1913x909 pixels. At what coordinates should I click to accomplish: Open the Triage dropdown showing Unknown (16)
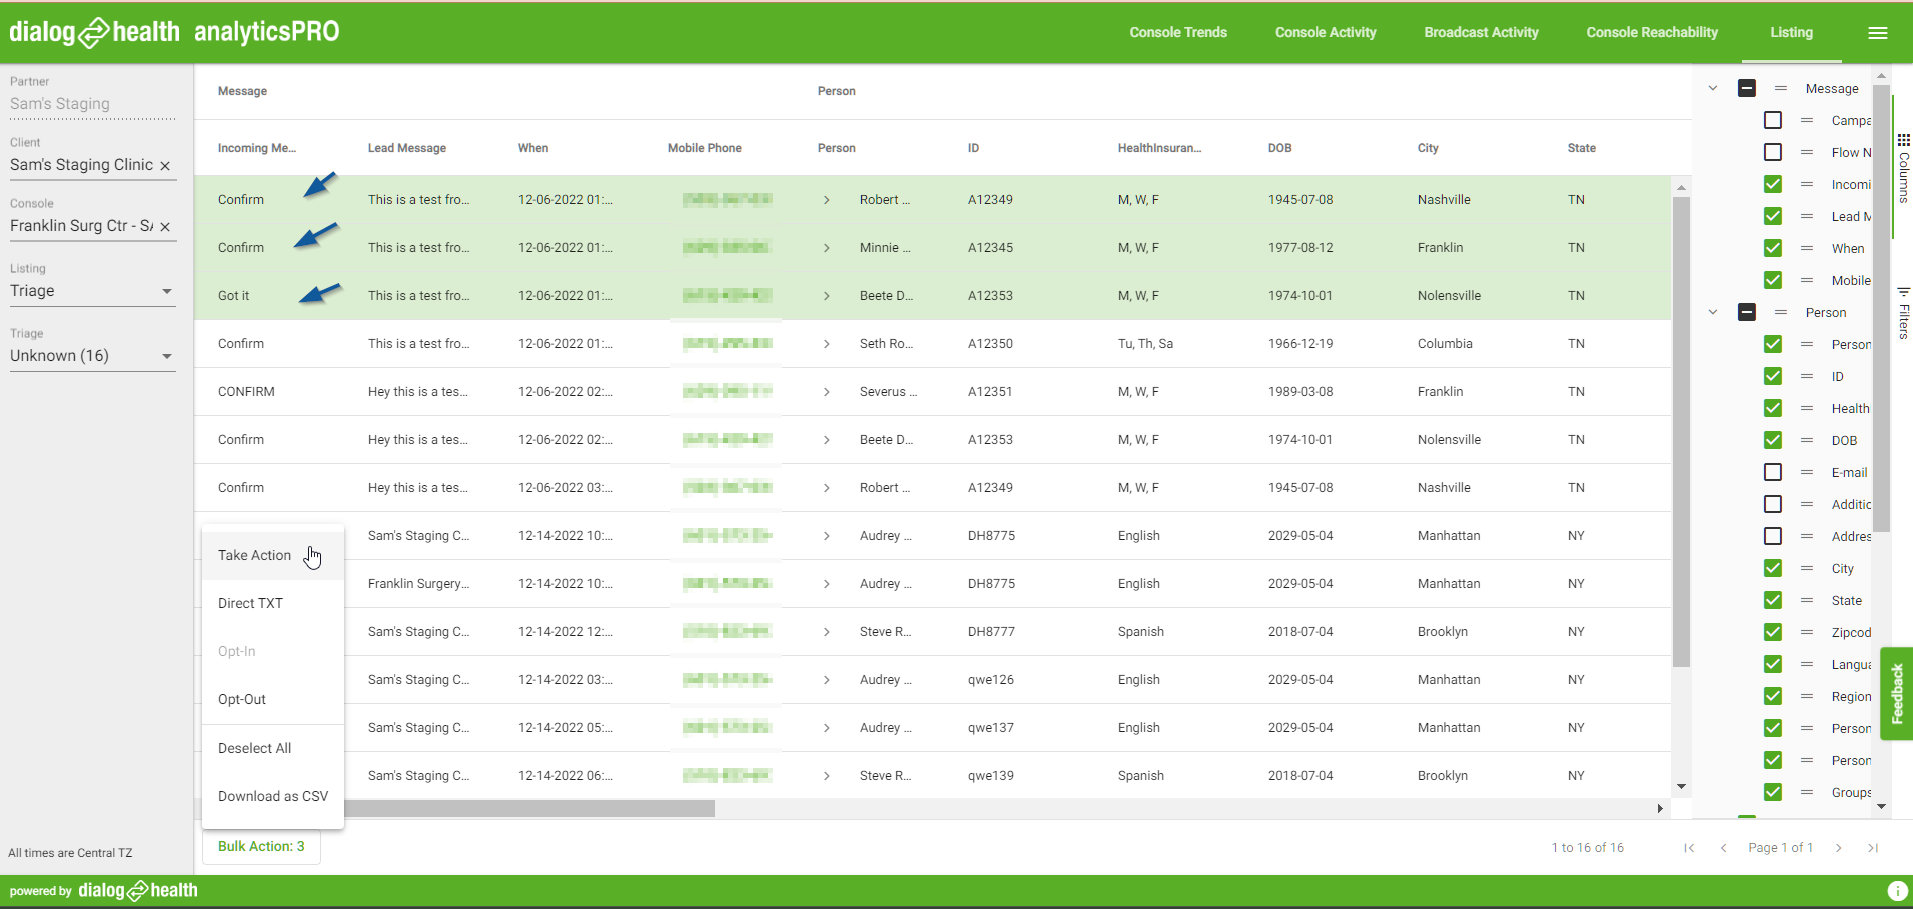[x=92, y=356]
